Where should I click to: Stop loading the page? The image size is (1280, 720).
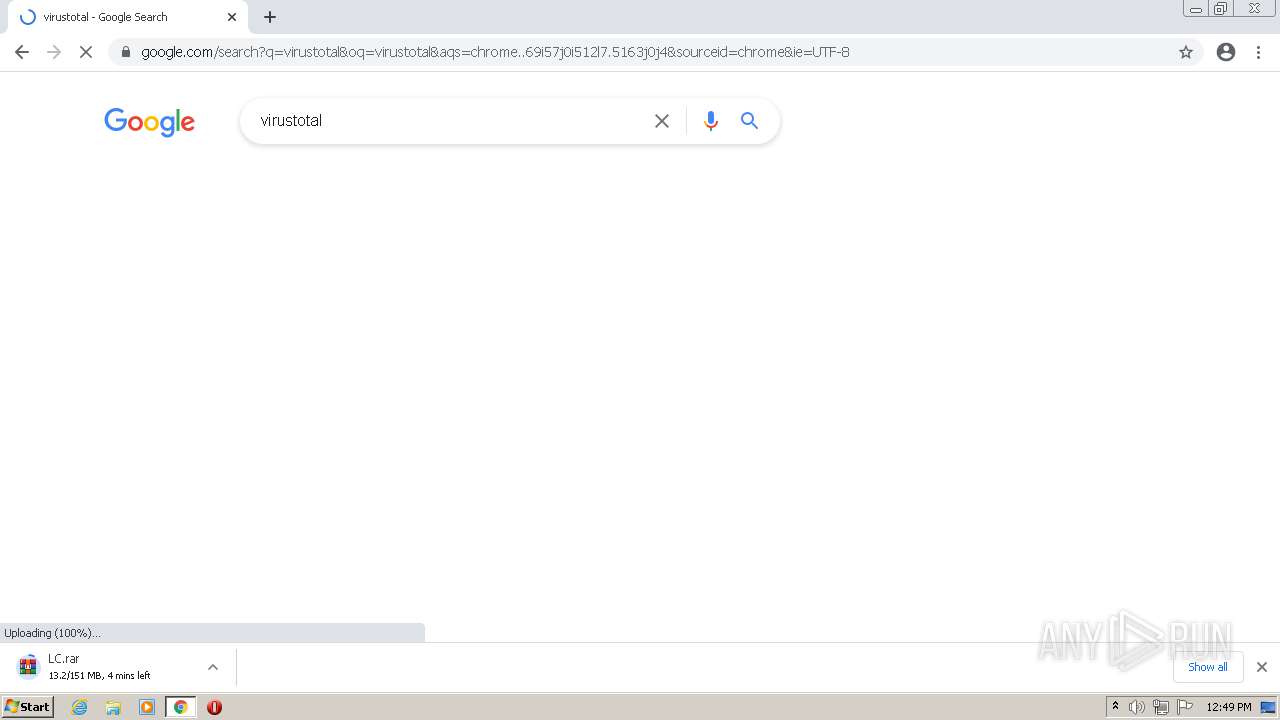86,52
